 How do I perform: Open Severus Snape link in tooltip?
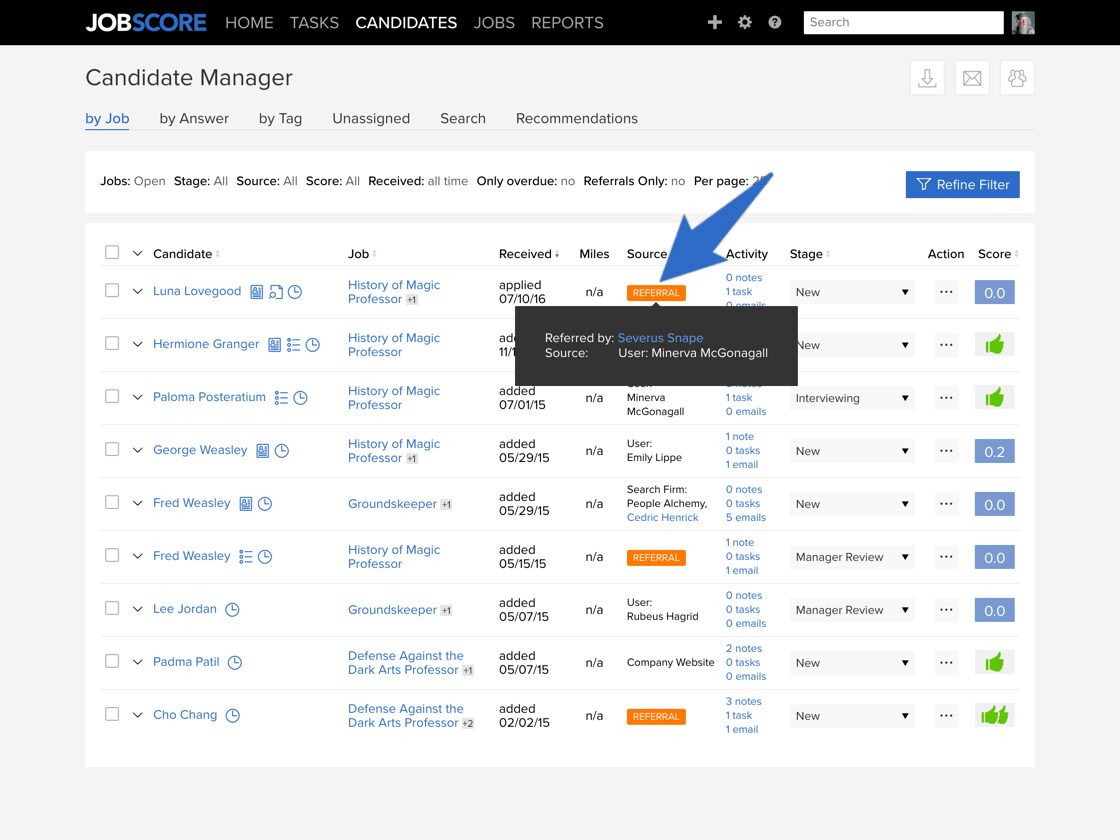tap(660, 338)
